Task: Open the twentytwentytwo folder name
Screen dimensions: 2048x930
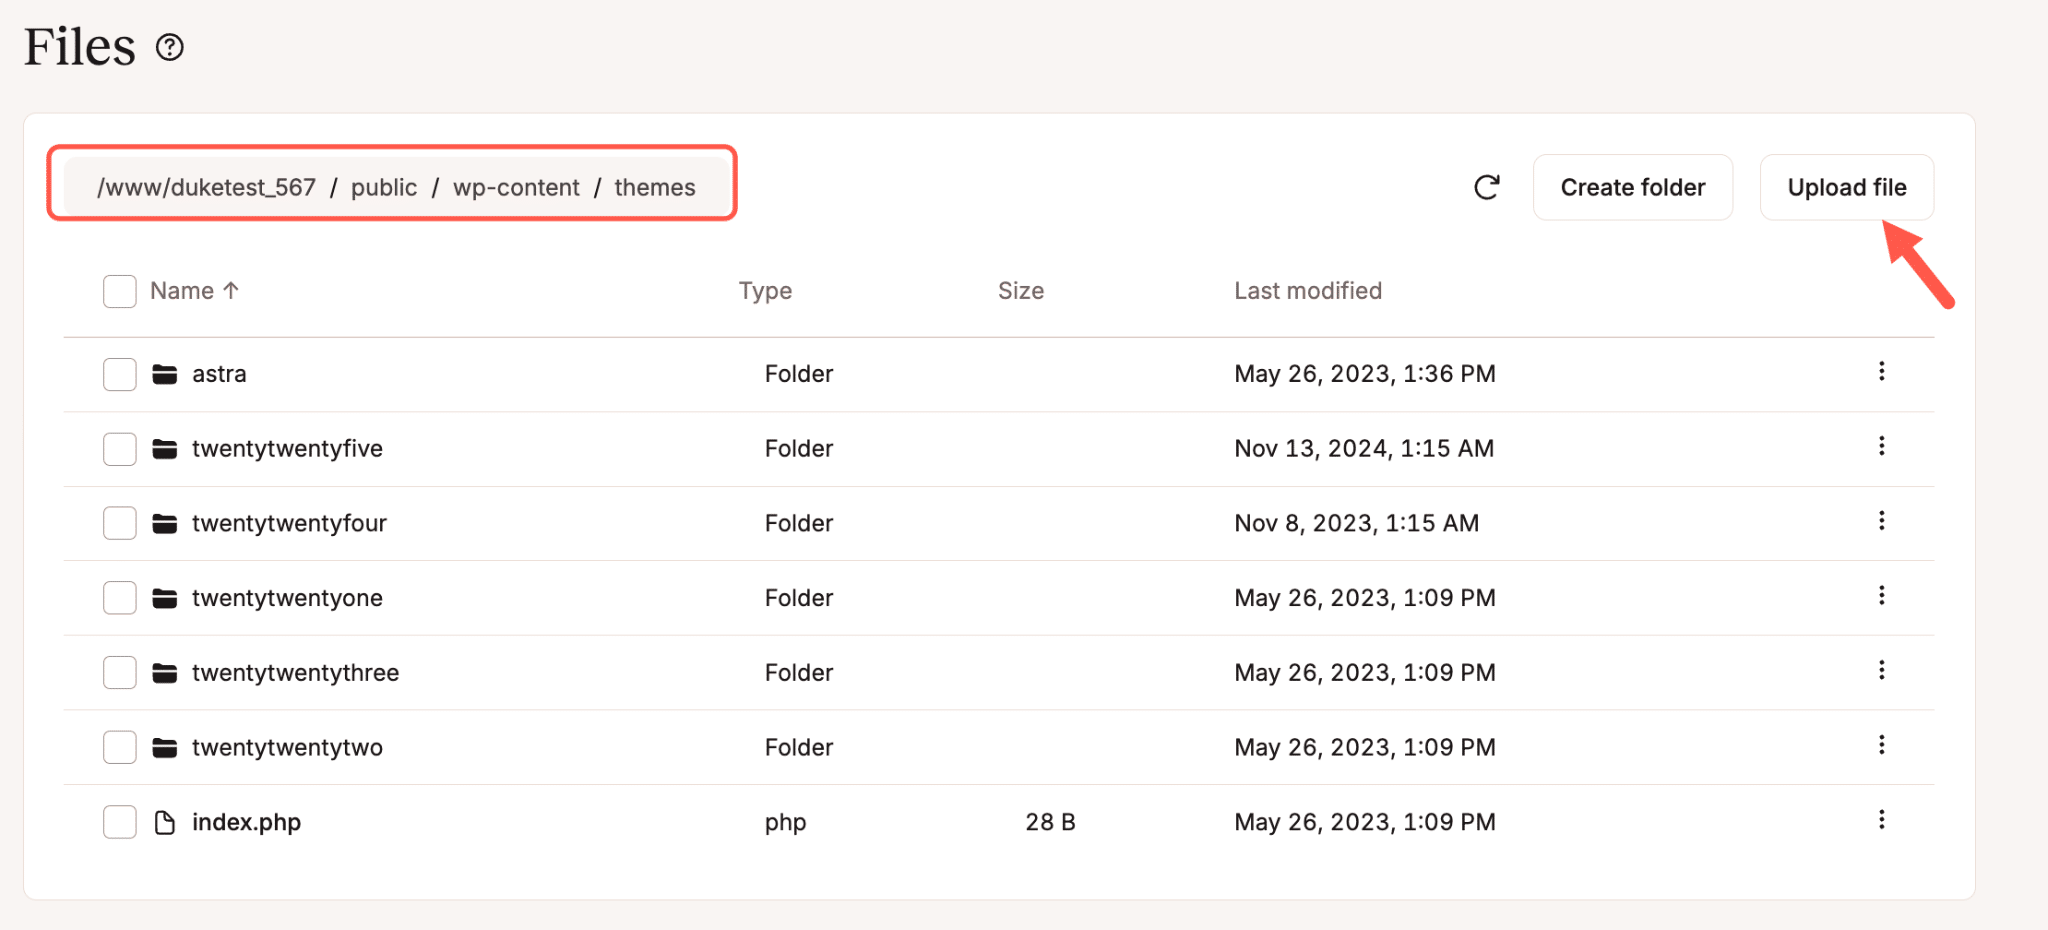Action: [x=287, y=747]
